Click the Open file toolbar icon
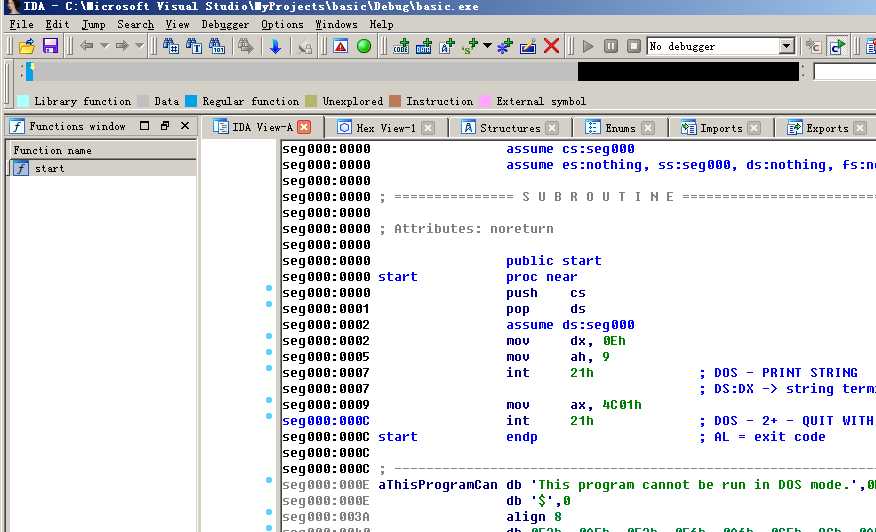This screenshot has width=876, height=532. (27, 46)
